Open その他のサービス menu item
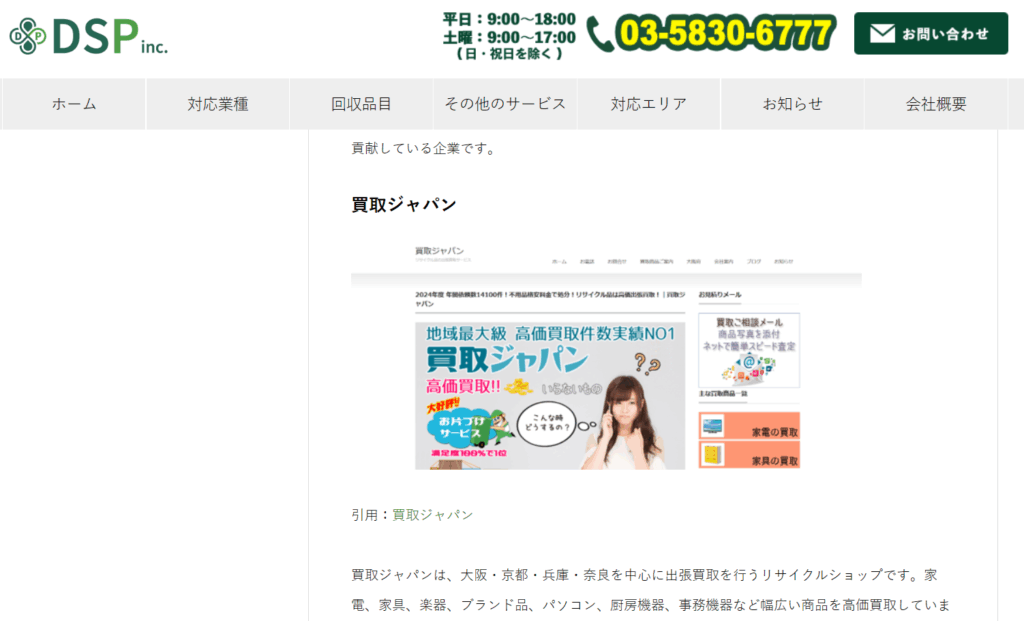Viewport: 1024px width, 621px height. coord(505,104)
